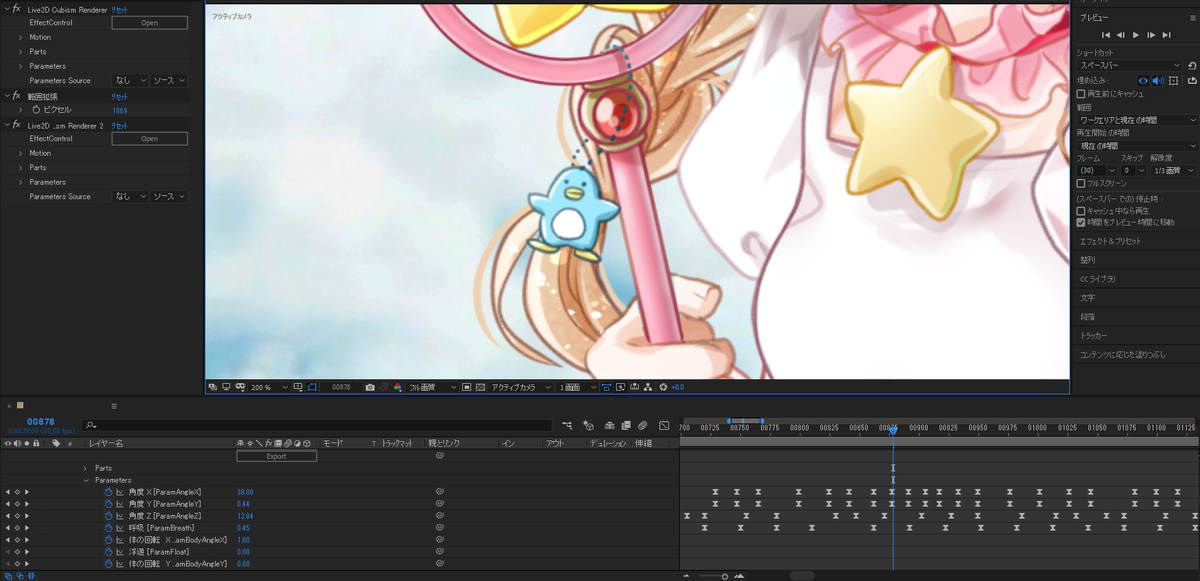Jump to last frame in Preview panel

click(x=1168, y=35)
